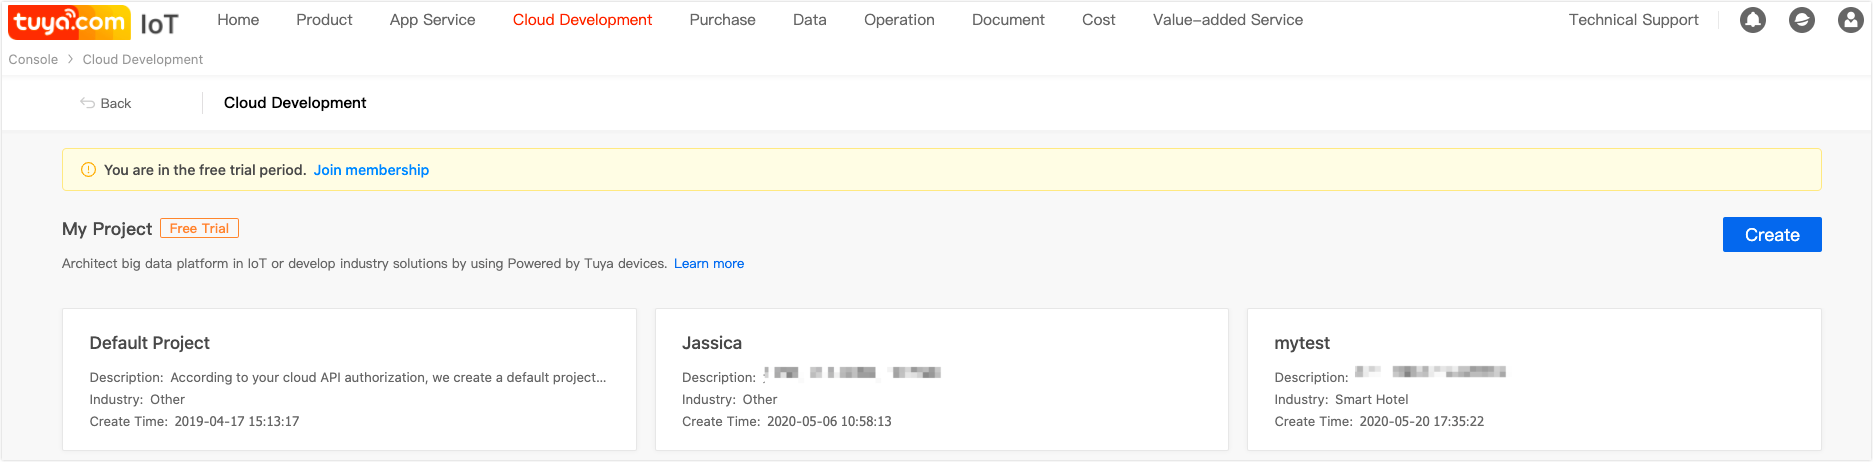The height and width of the screenshot is (462, 1873).
Task: Open the user account avatar icon
Action: (1851, 20)
